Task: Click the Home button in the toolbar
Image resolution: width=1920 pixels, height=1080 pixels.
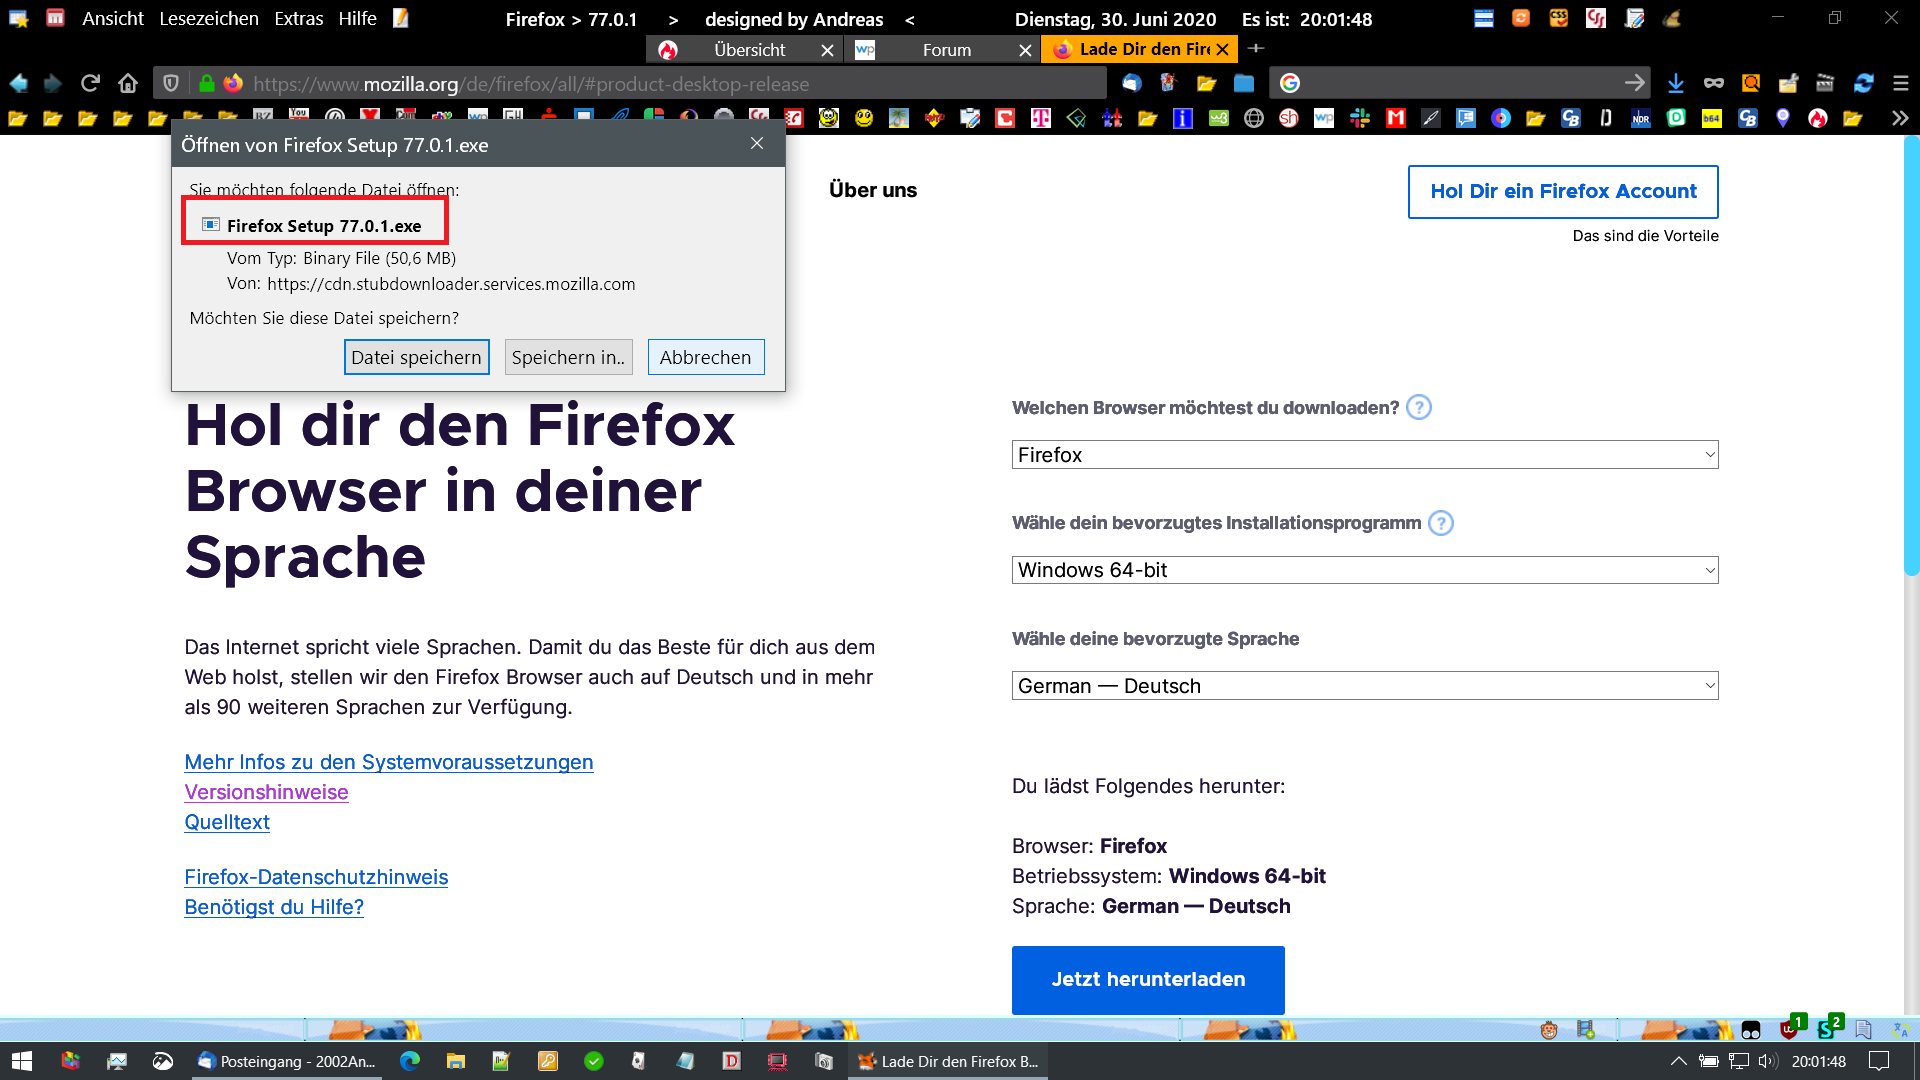Action: pyautogui.click(x=128, y=83)
